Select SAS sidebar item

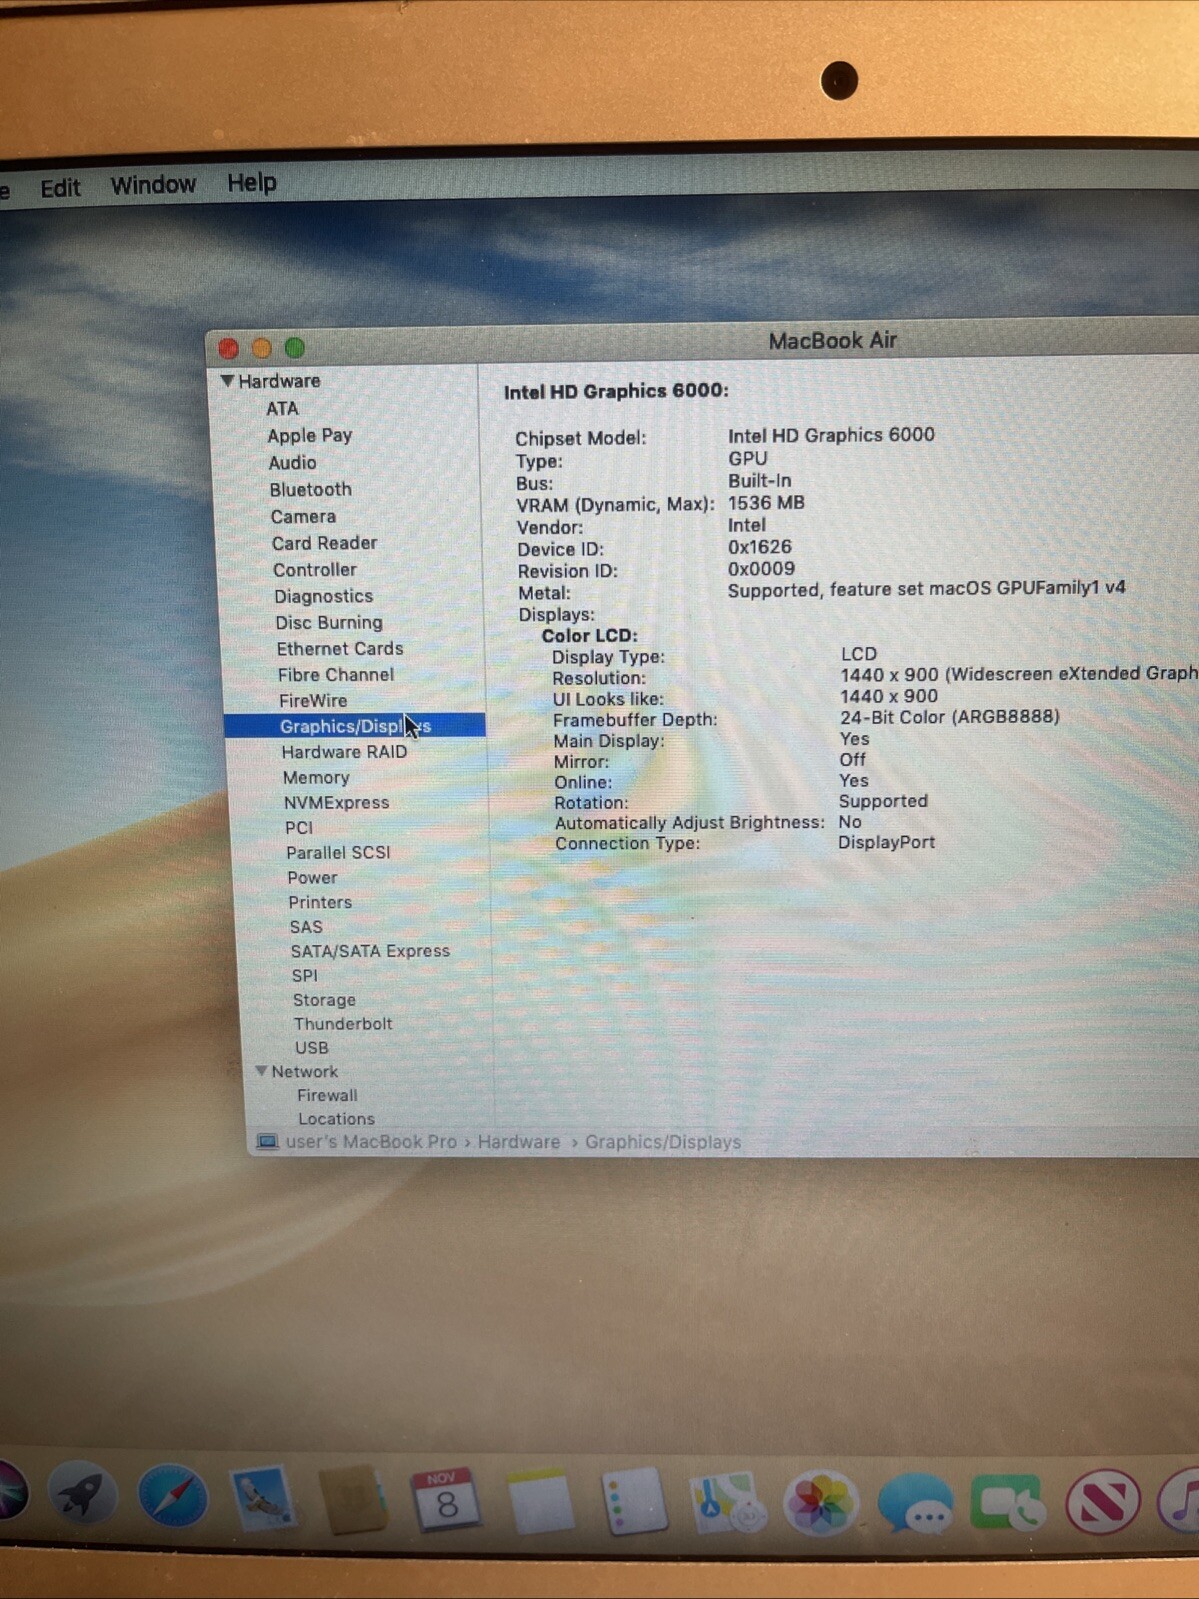(x=306, y=927)
